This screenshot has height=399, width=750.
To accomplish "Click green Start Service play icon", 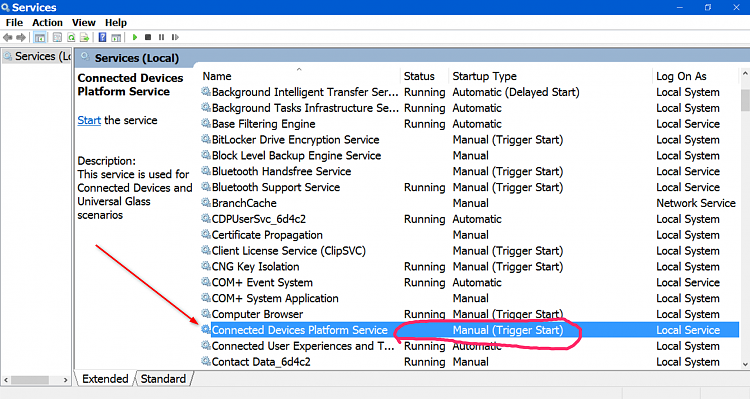I will pos(135,37).
